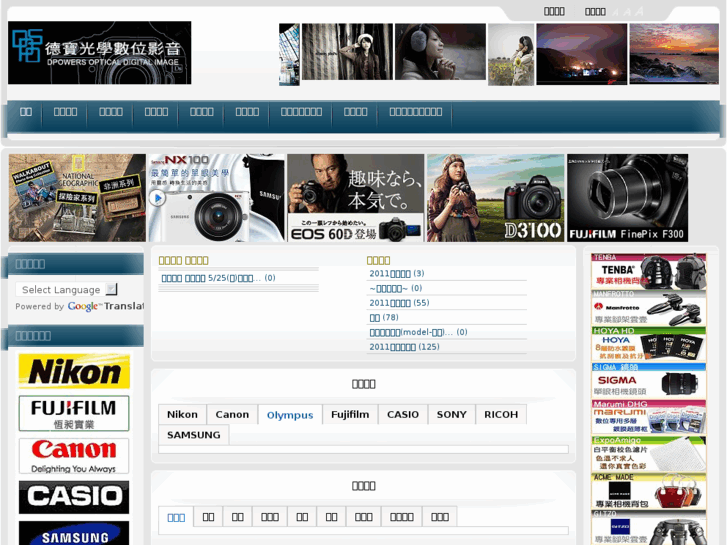The width and height of the screenshot is (727, 545).
Task: Select the Nikon brand tab
Action: [x=182, y=414]
